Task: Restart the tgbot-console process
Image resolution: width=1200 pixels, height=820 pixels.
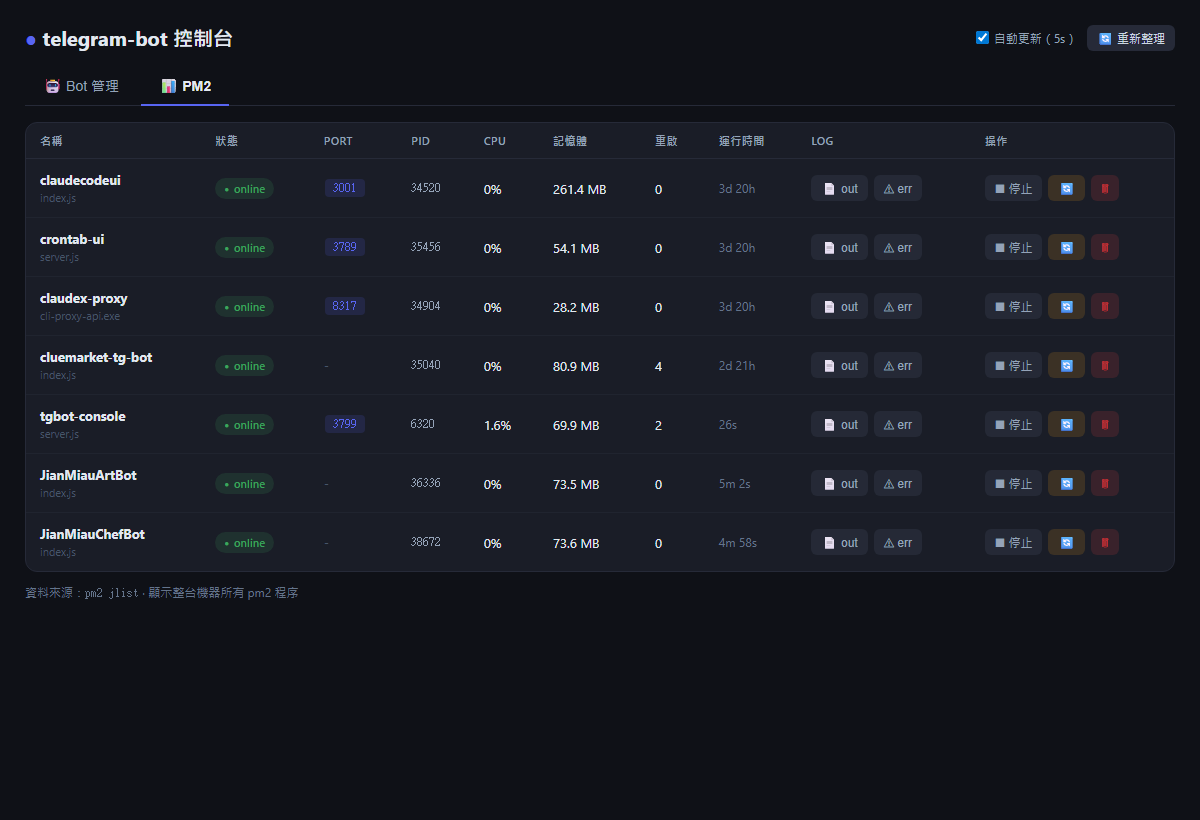Action: [1066, 424]
